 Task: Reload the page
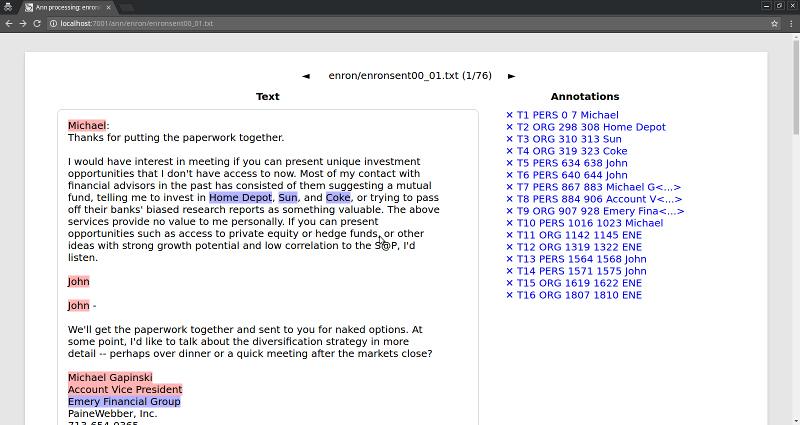pyautogui.click(x=37, y=23)
